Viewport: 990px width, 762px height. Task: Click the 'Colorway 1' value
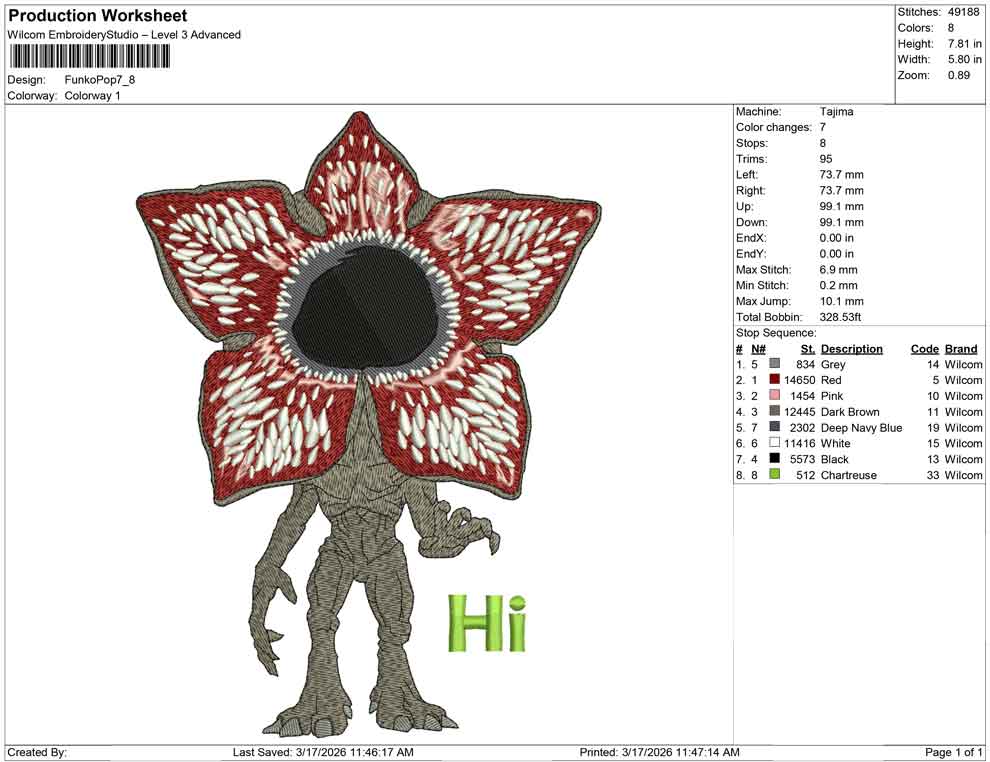coord(92,96)
